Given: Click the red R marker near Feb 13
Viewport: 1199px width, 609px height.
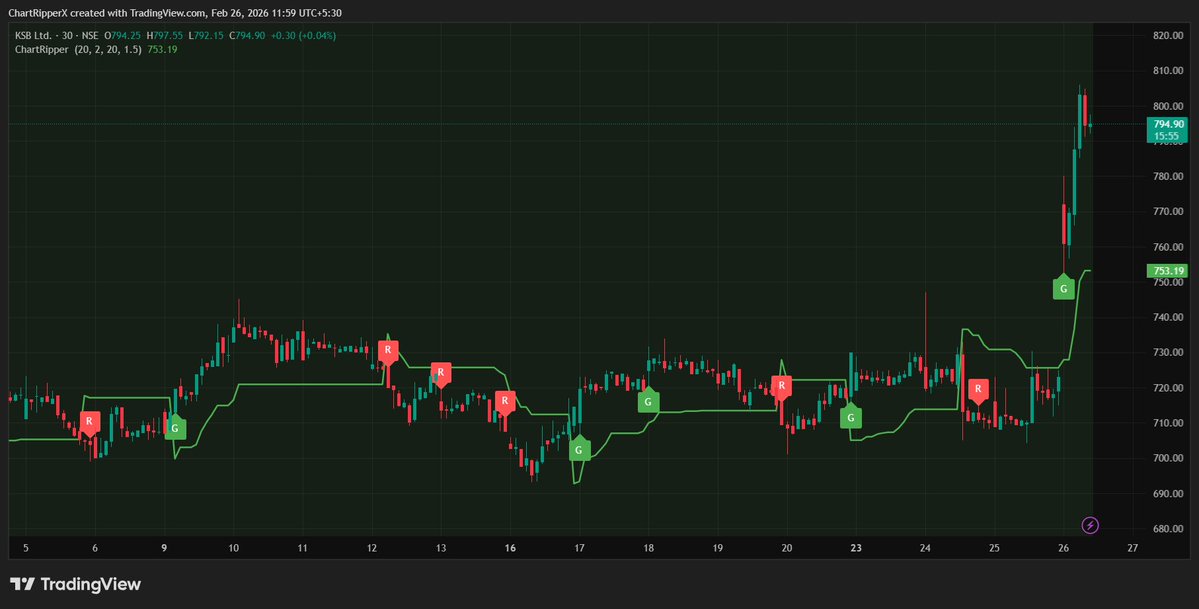Looking at the screenshot, I should coord(441,373).
